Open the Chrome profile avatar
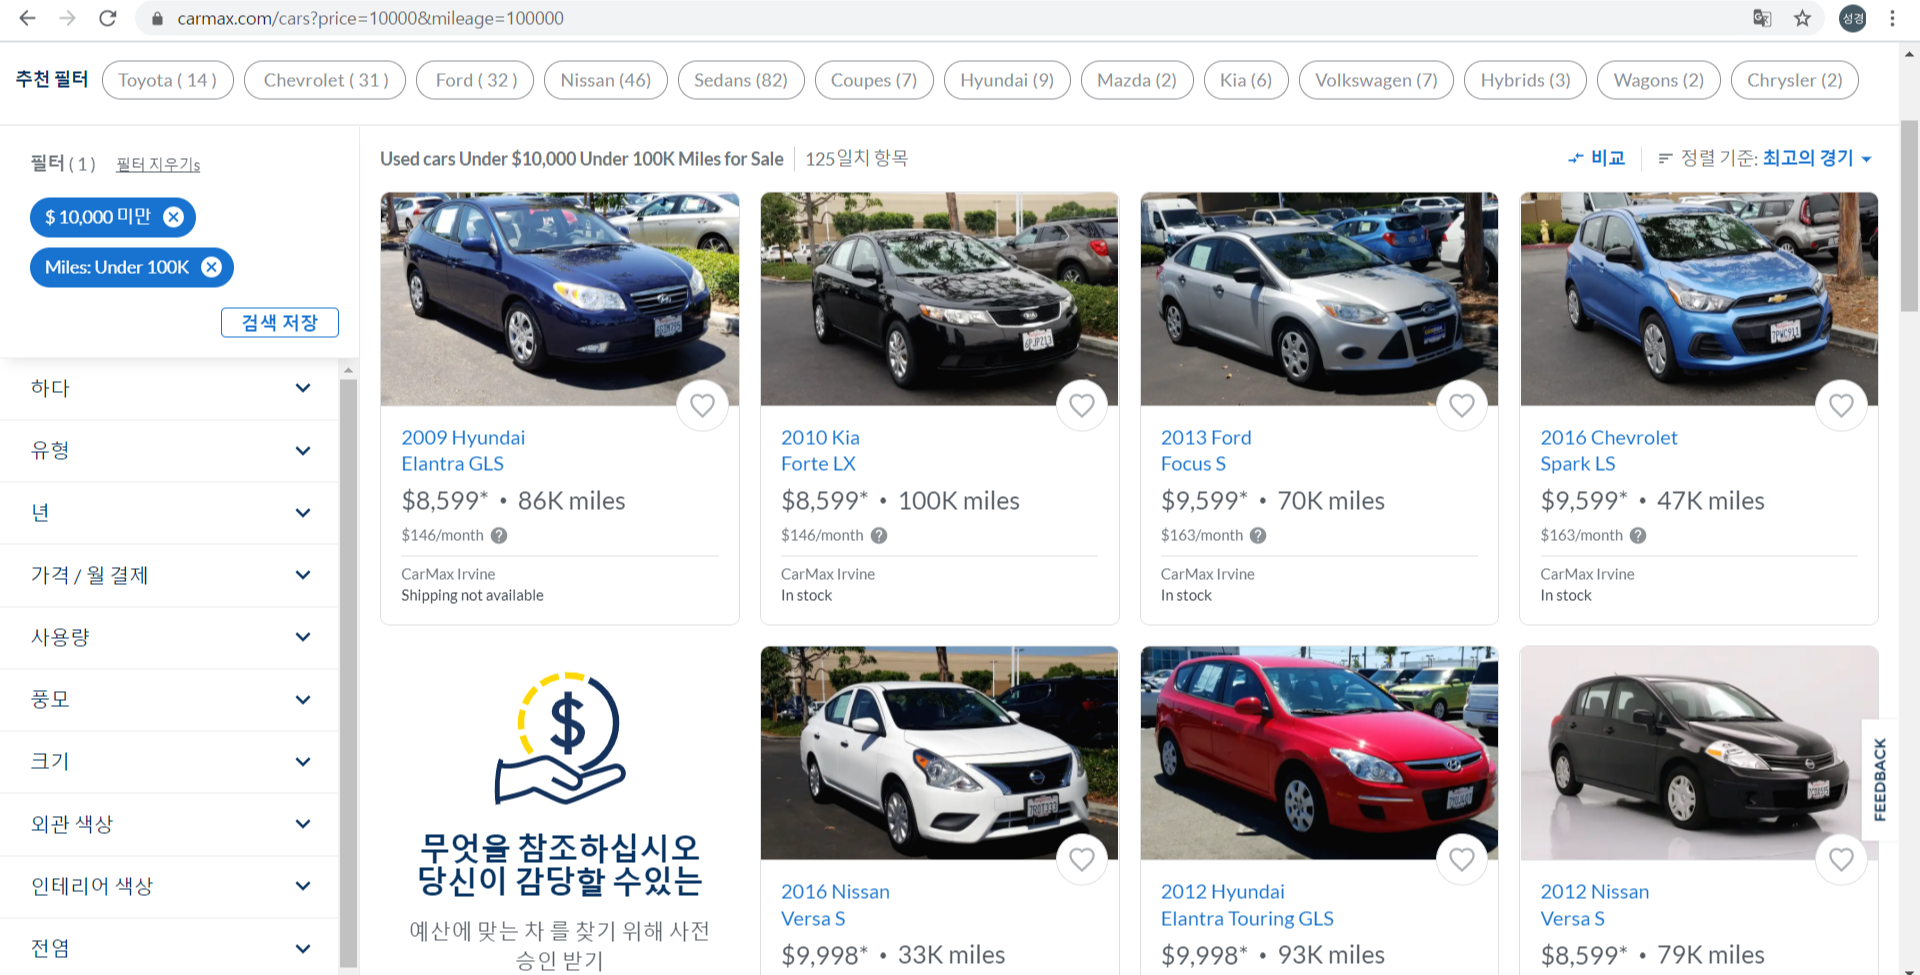 [x=1853, y=18]
